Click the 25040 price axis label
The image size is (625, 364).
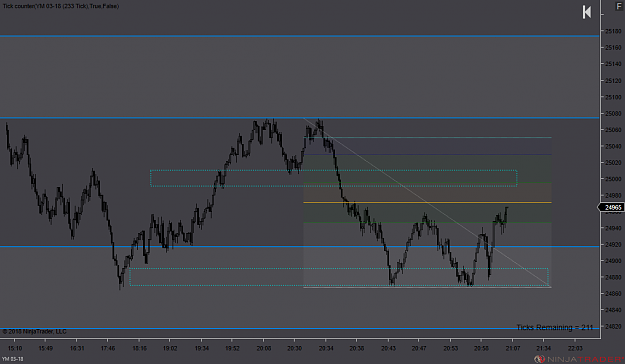pyautogui.click(x=613, y=146)
